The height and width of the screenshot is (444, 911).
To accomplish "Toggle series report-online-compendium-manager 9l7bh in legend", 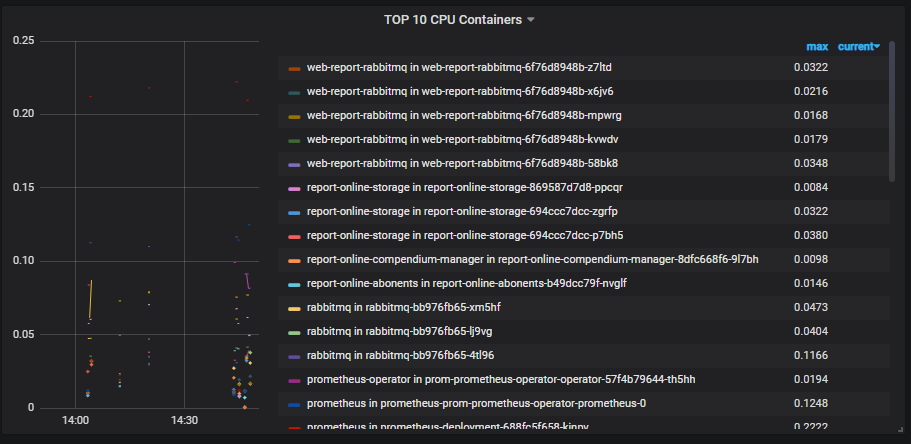I will pyautogui.click(x=533, y=259).
